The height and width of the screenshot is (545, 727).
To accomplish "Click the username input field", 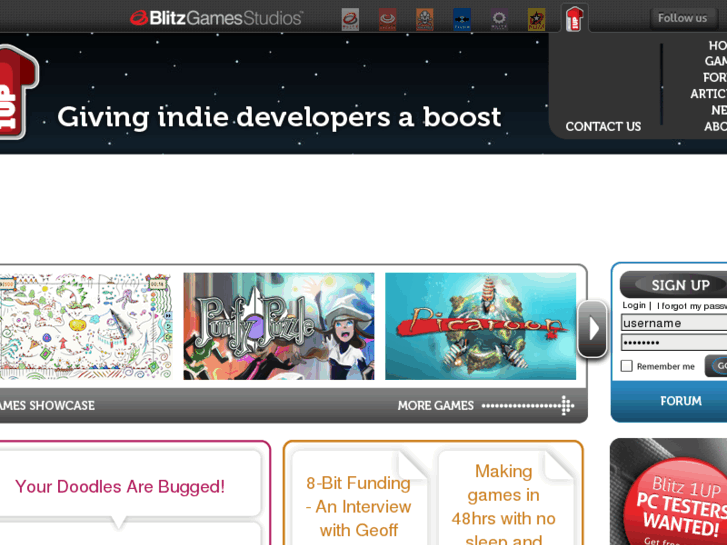I will [674, 323].
